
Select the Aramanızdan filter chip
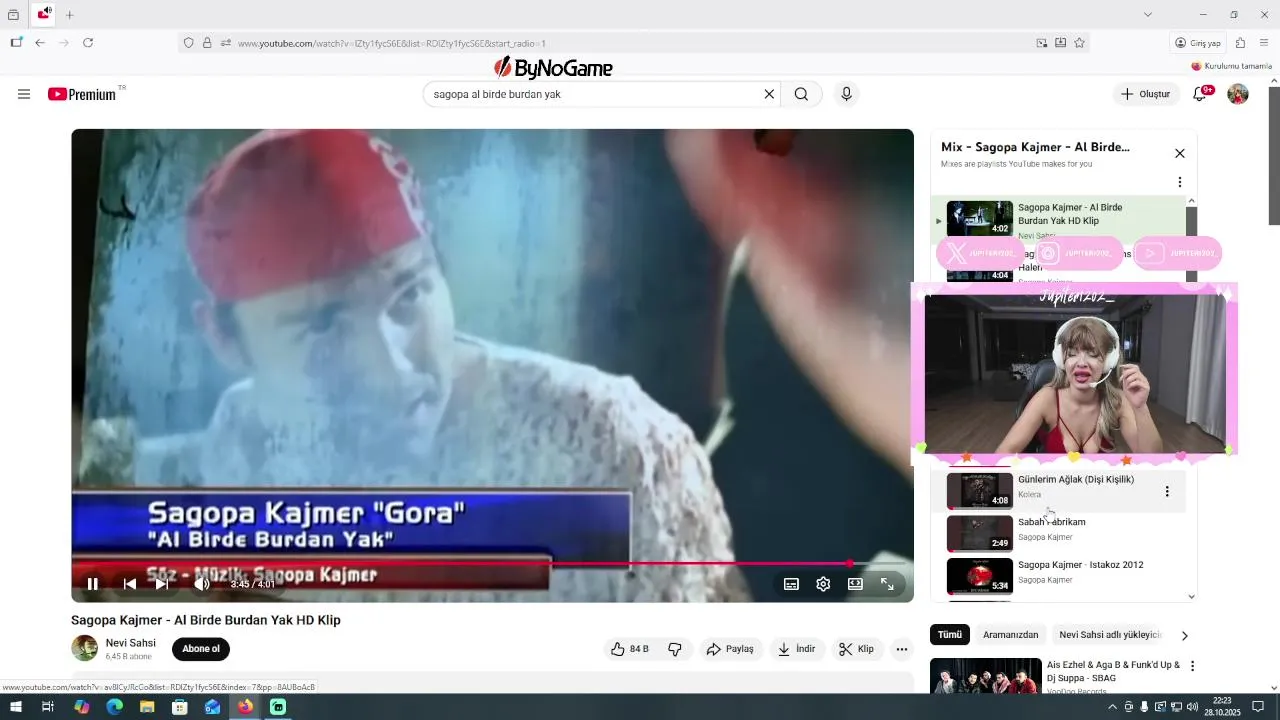pyautogui.click(x=1010, y=635)
